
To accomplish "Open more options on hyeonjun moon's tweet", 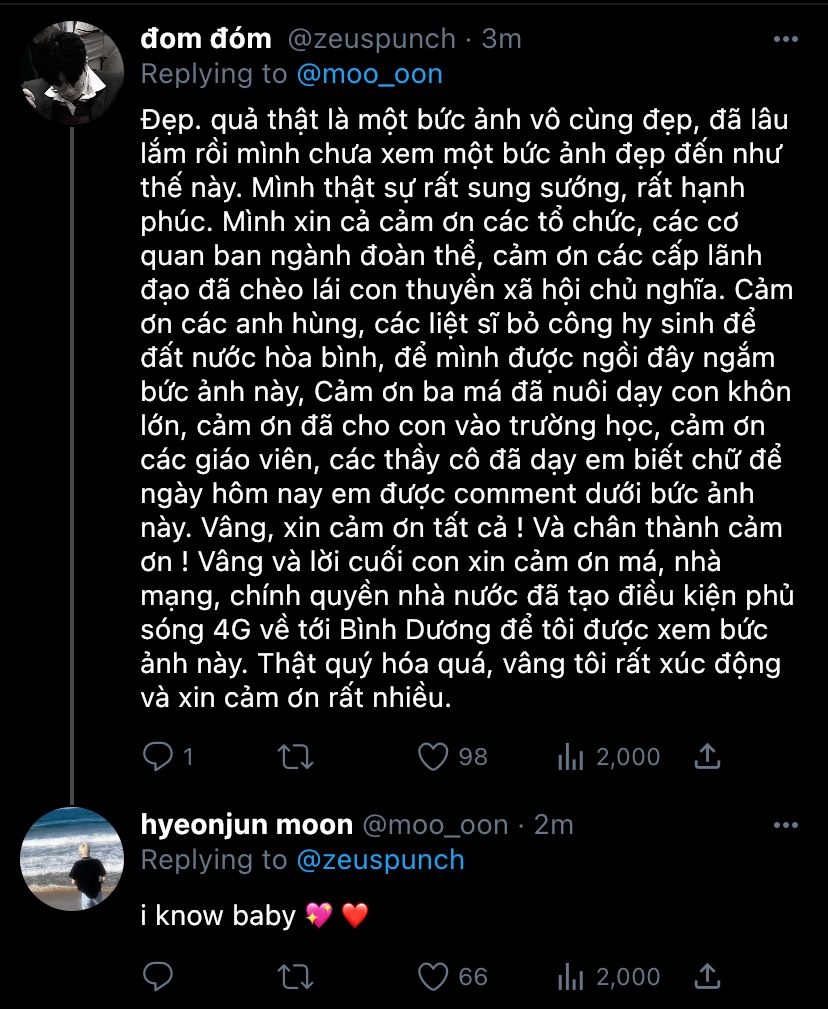I will click(x=787, y=825).
